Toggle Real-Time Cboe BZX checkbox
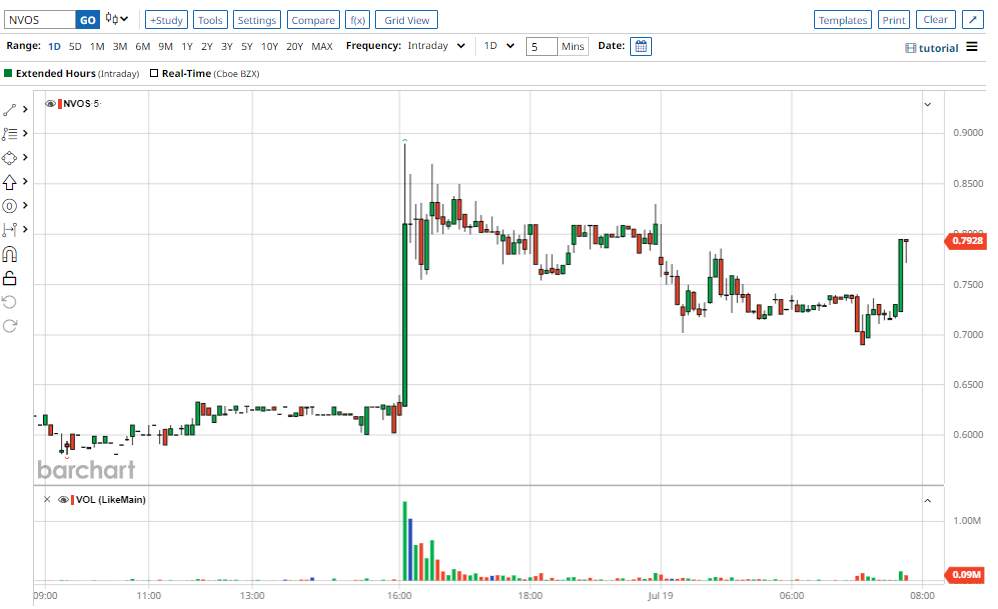Viewport: 998px width, 609px height. point(154,73)
